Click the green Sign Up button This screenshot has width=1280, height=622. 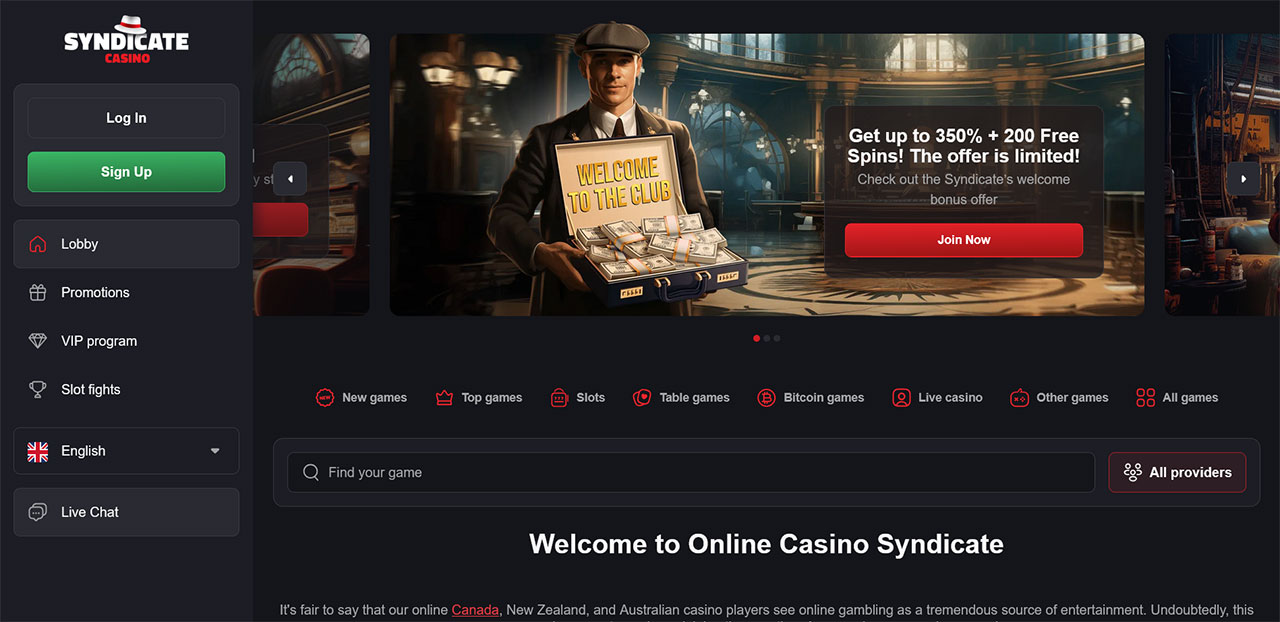126,172
